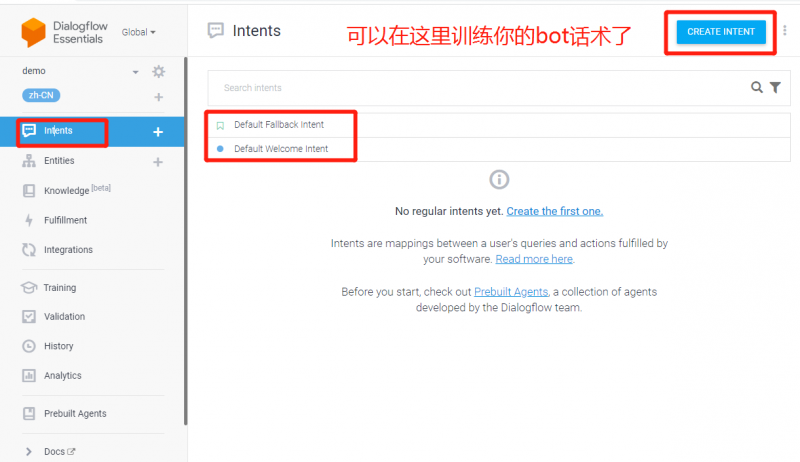
Task: Open Validation menu item
Action: (64, 317)
